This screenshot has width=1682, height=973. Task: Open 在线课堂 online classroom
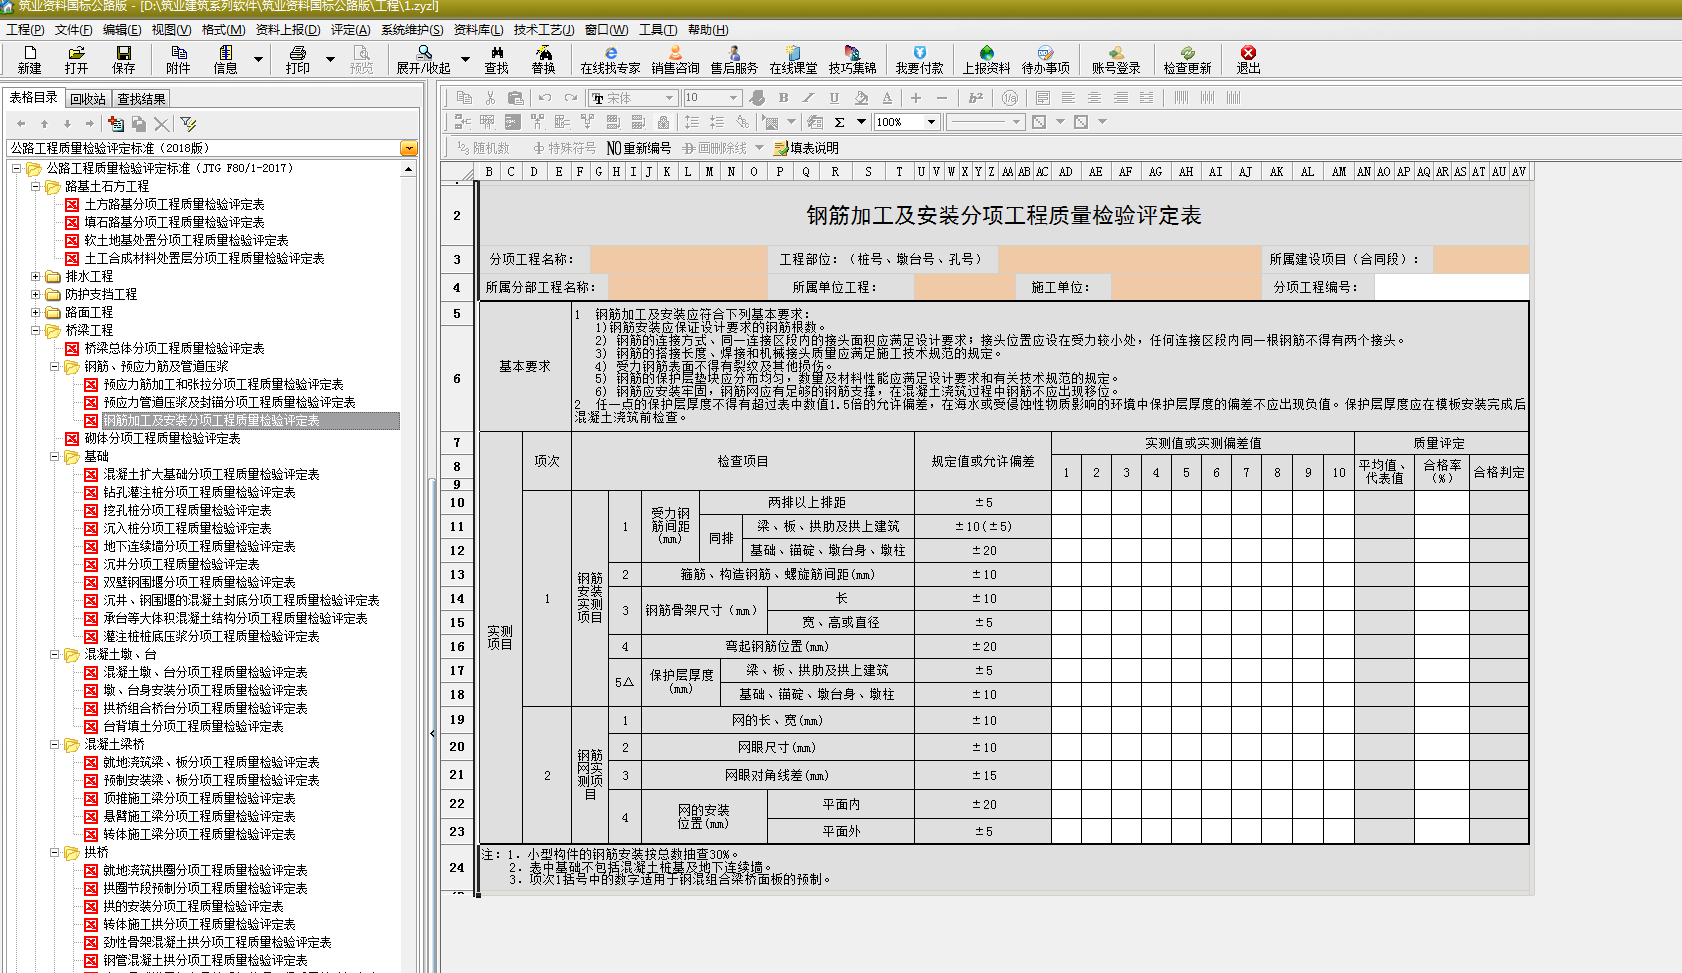click(x=793, y=60)
